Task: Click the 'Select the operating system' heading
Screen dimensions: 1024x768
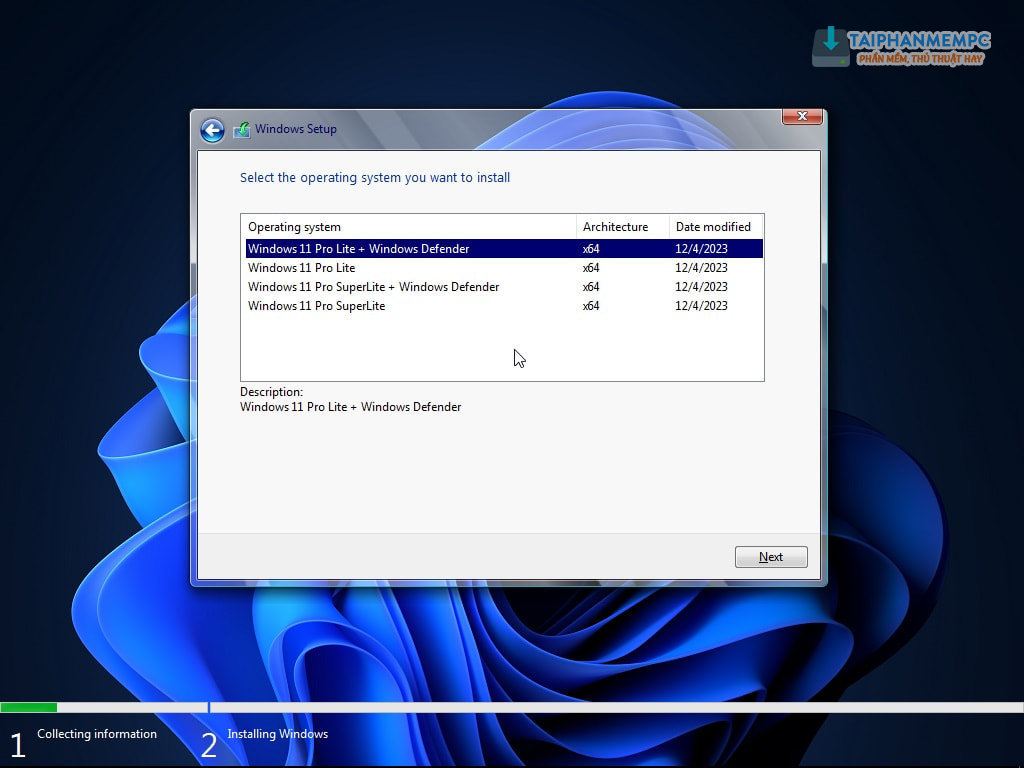Action: pyautogui.click(x=375, y=178)
